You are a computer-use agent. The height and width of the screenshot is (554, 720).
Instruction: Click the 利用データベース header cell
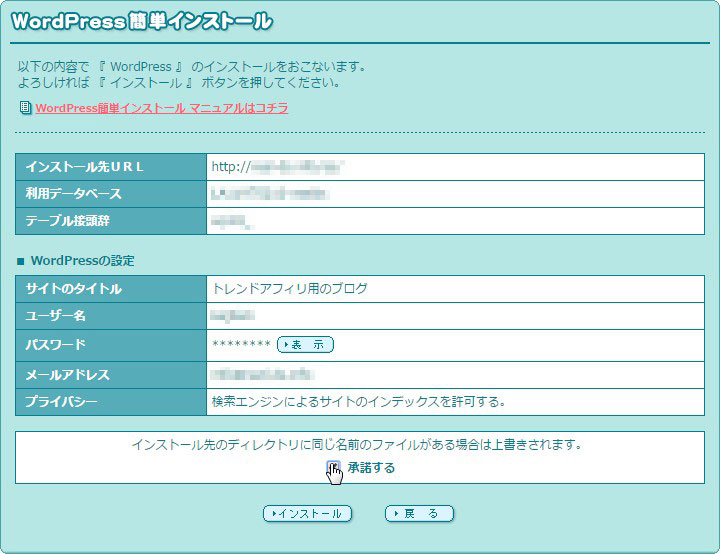(111, 194)
